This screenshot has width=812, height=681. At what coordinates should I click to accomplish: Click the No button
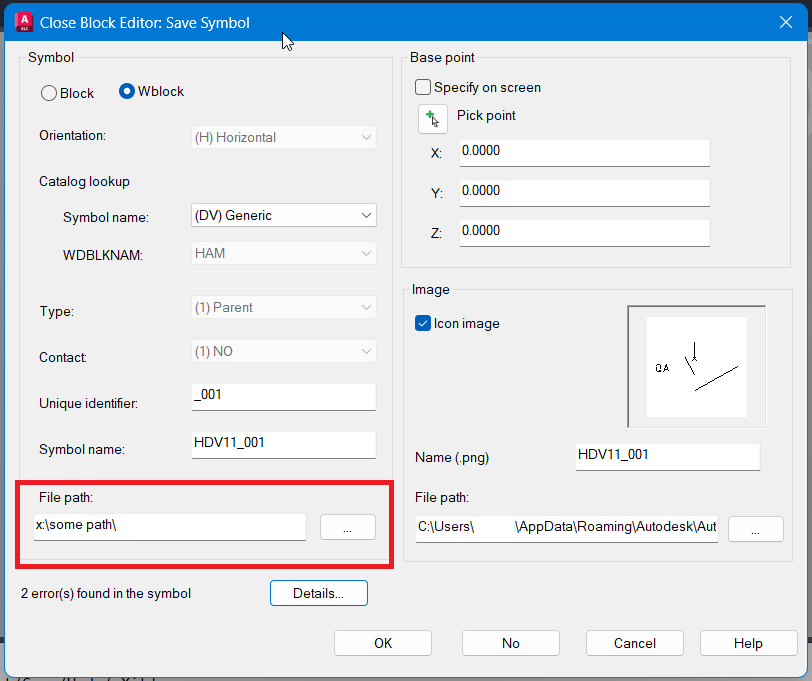tap(510, 643)
